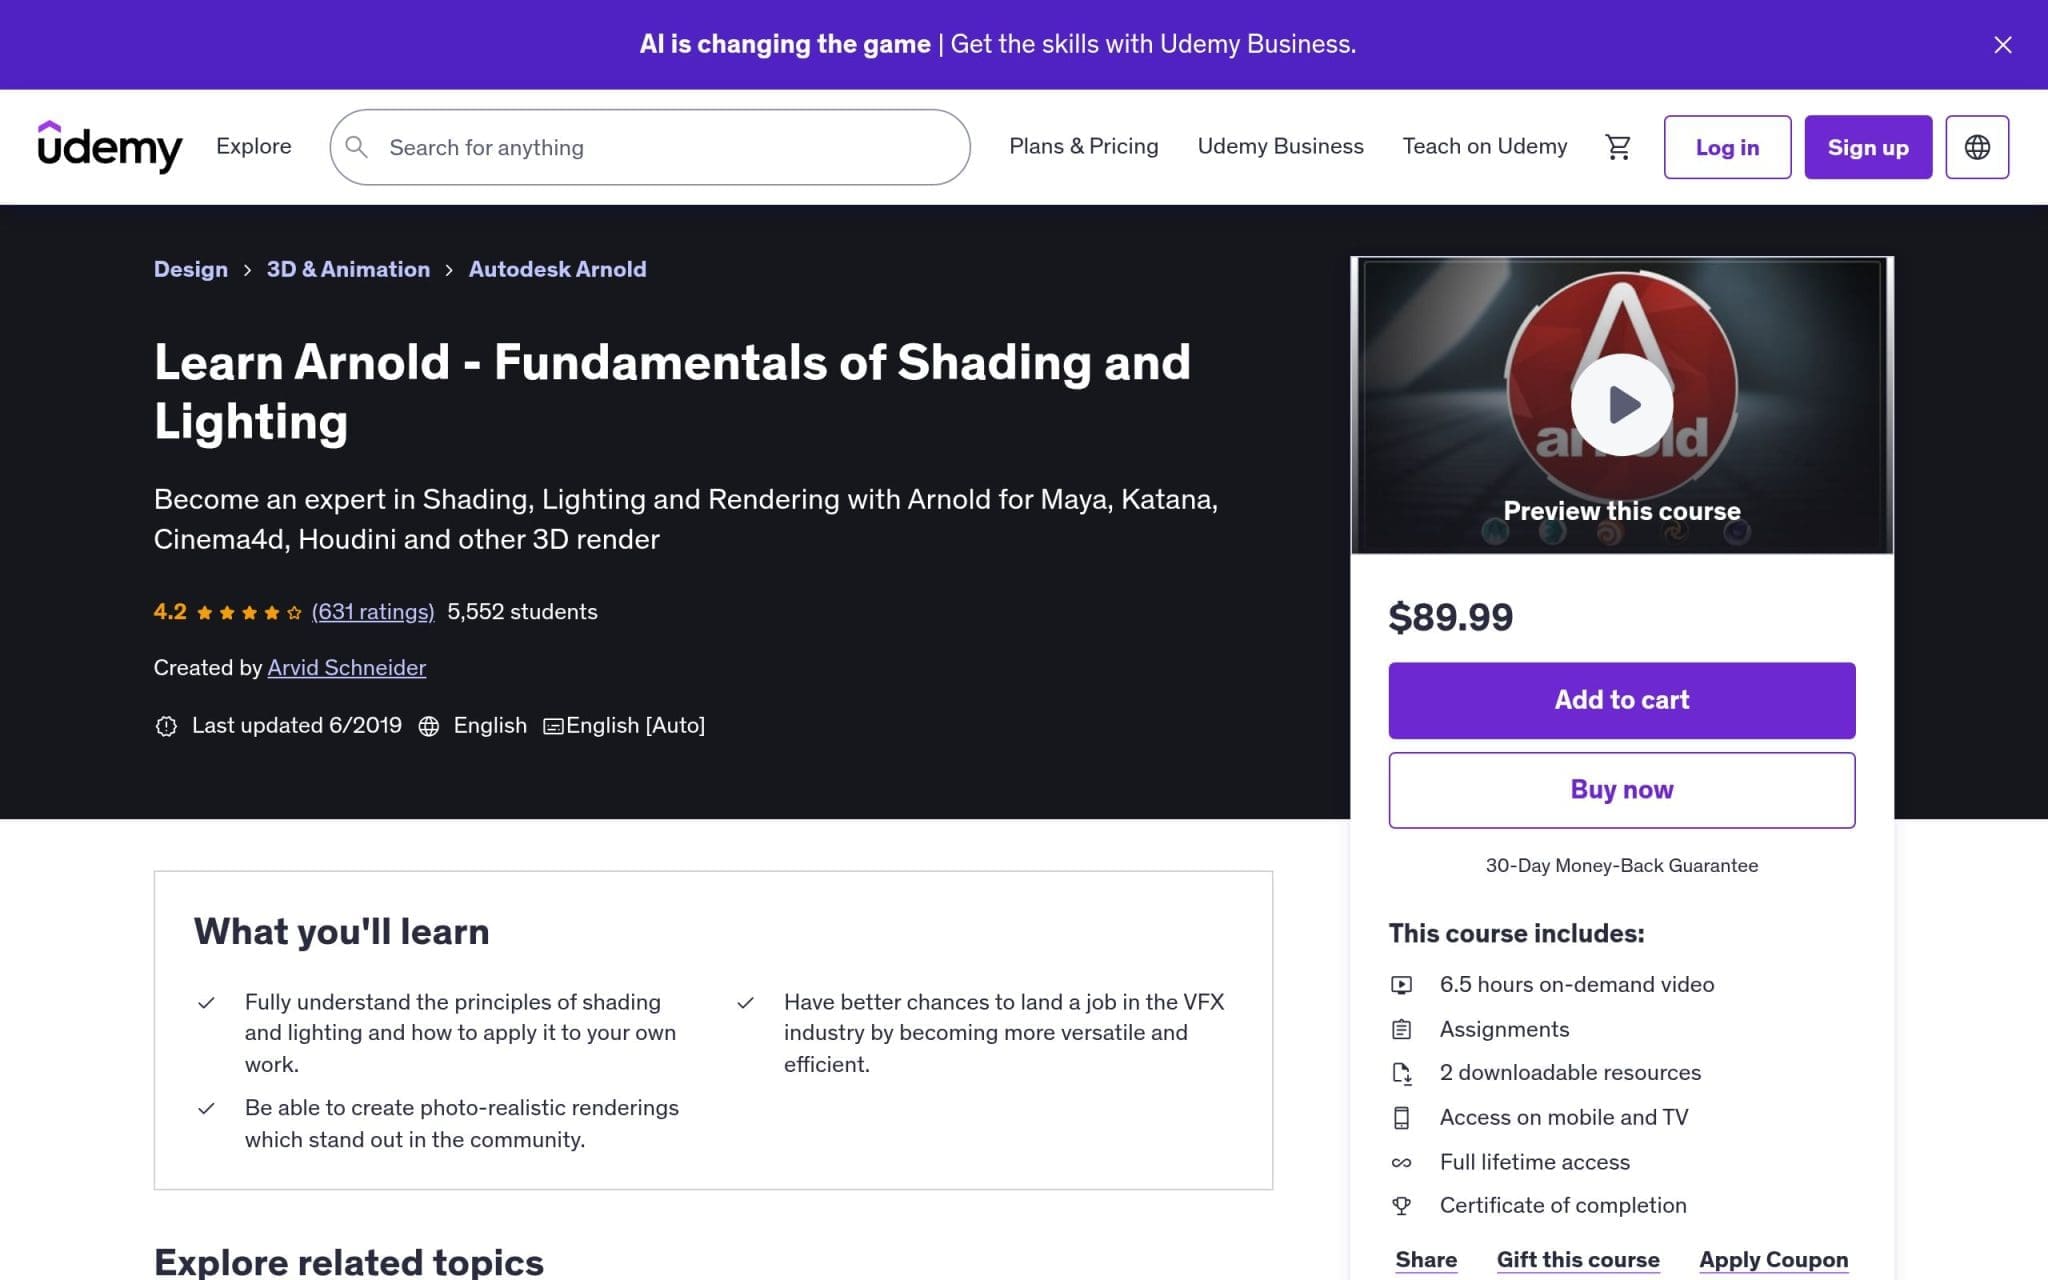Click checkmark beside 'Fully understand the principles'
The width and height of the screenshot is (2048, 1280).
pyautogui.click(x=206, y=1003)
